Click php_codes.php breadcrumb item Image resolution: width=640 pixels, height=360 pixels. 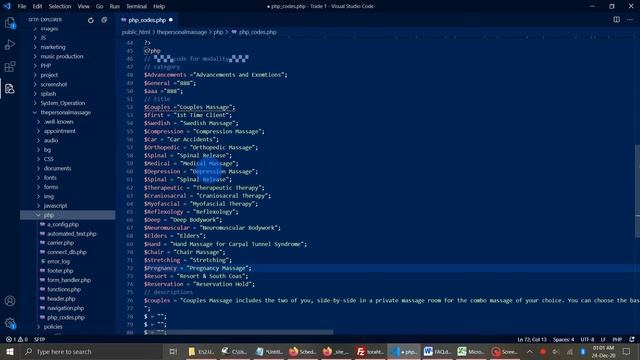point(258,32)
